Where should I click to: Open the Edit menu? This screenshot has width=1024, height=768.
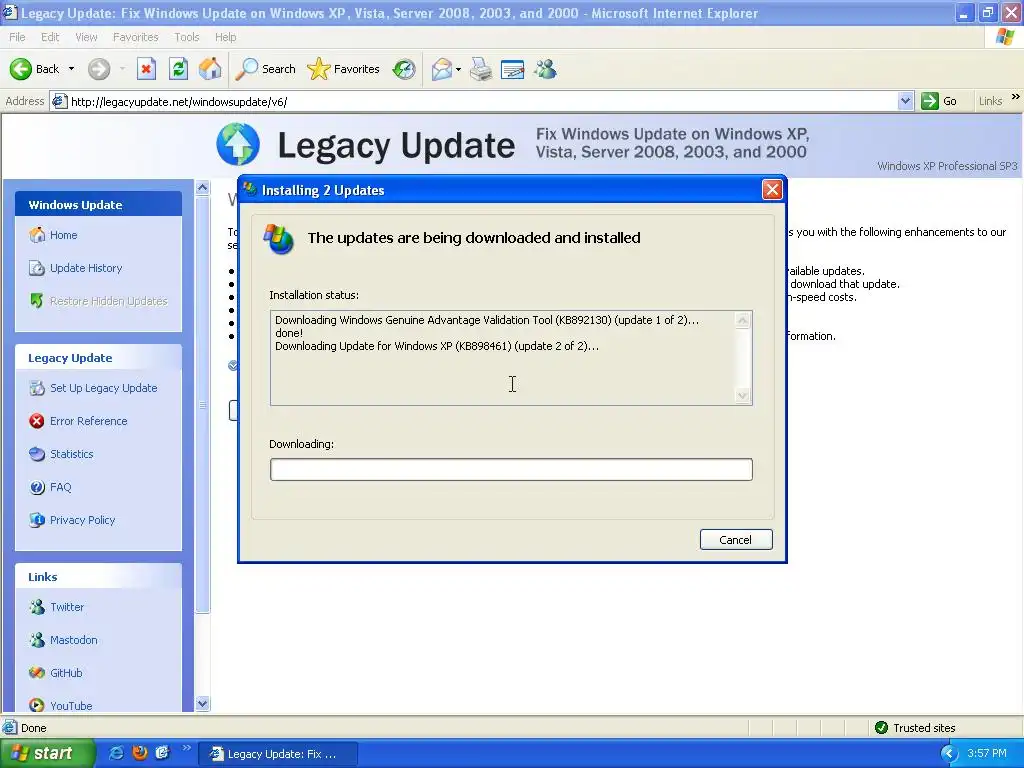point(50,37)
